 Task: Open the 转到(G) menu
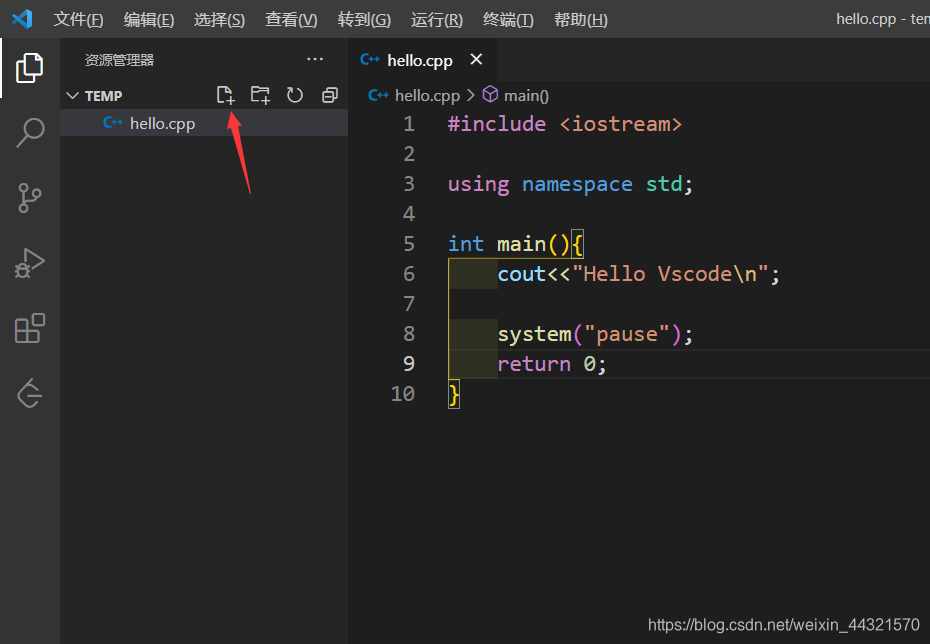[x=364, y=20]
